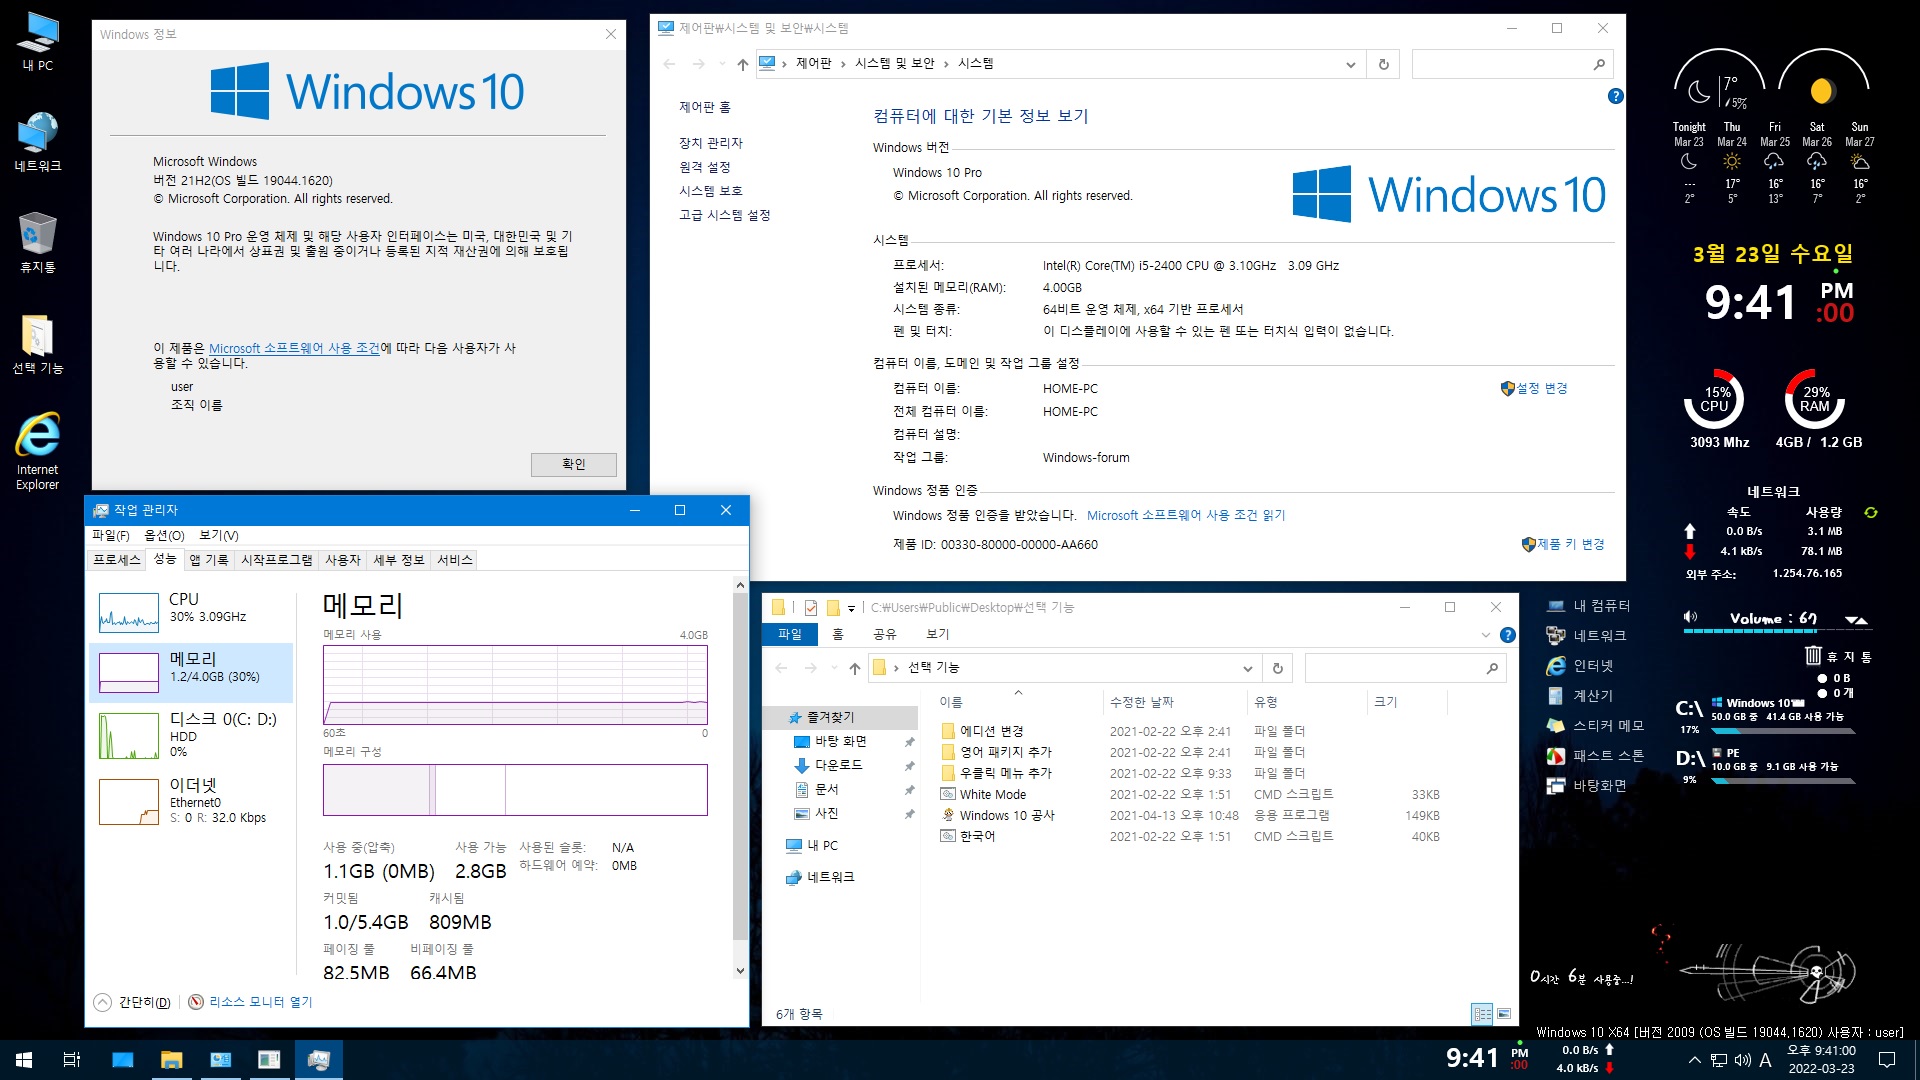Screen dimensions: 1920x1080
Task: Launch 패스트 스톤 capture from the launcher
Action: (1556, 756)
